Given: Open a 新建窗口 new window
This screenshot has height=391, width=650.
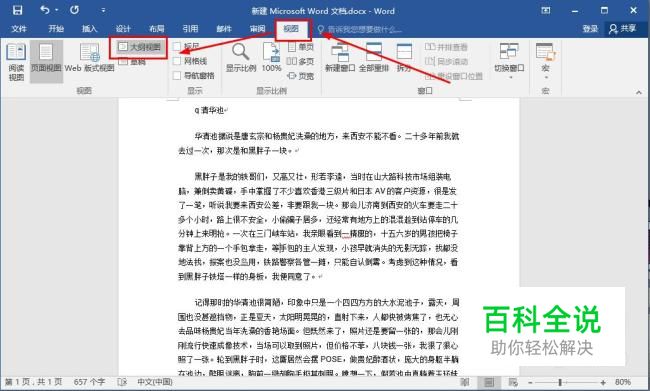Looking at the screenshot, I should pos(340,57).
